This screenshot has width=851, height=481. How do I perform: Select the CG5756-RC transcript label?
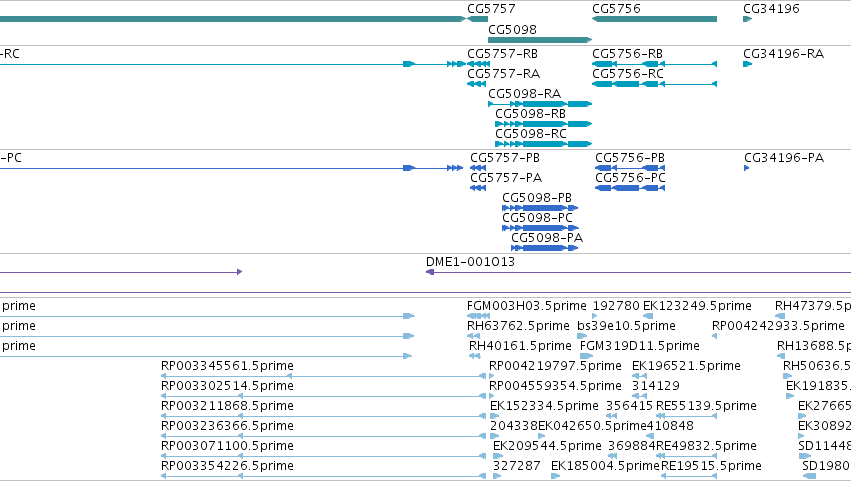tap(628, 74)
